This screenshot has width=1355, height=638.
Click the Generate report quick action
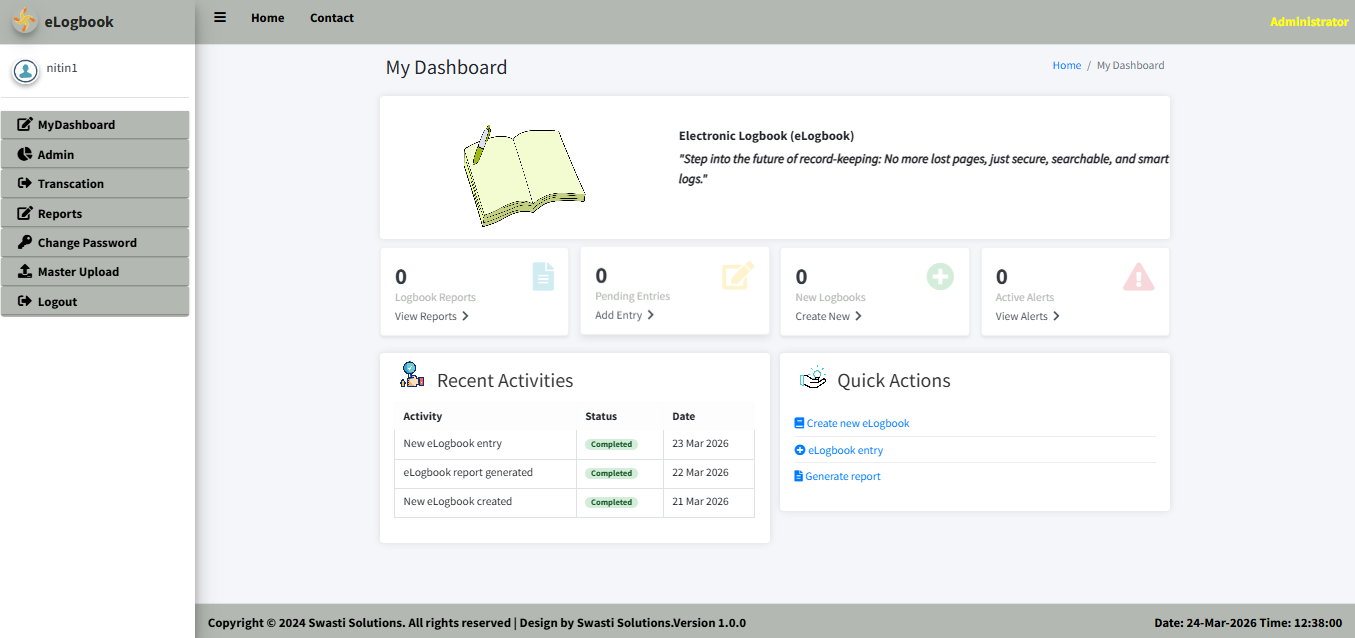tap(842, 477)
